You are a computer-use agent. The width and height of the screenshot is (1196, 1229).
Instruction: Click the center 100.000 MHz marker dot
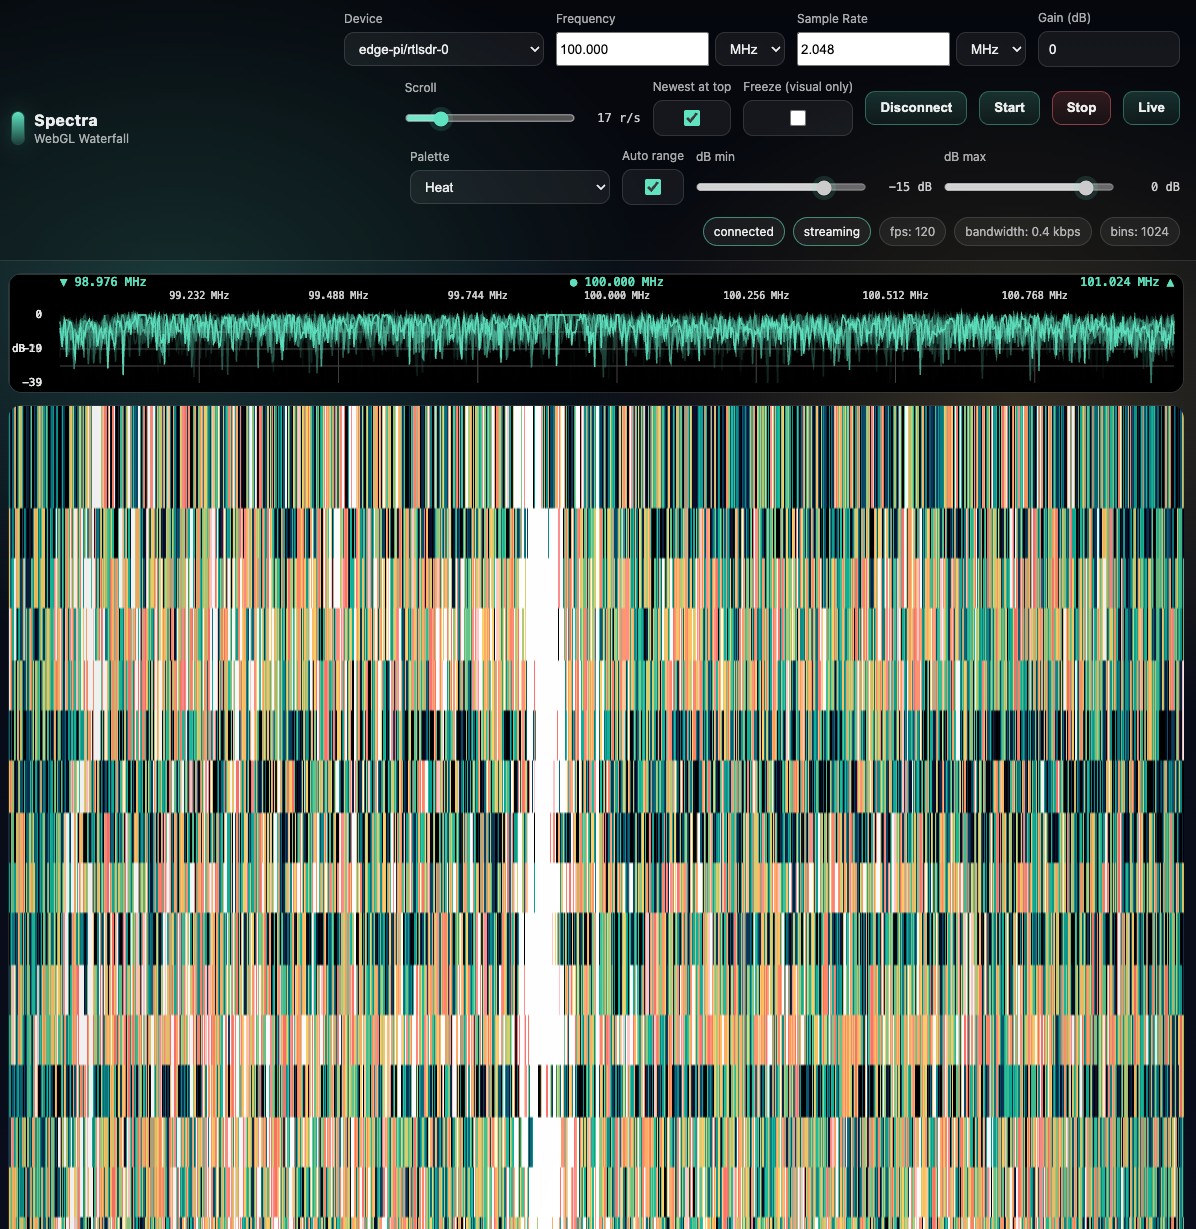click(x=574, y=283)
